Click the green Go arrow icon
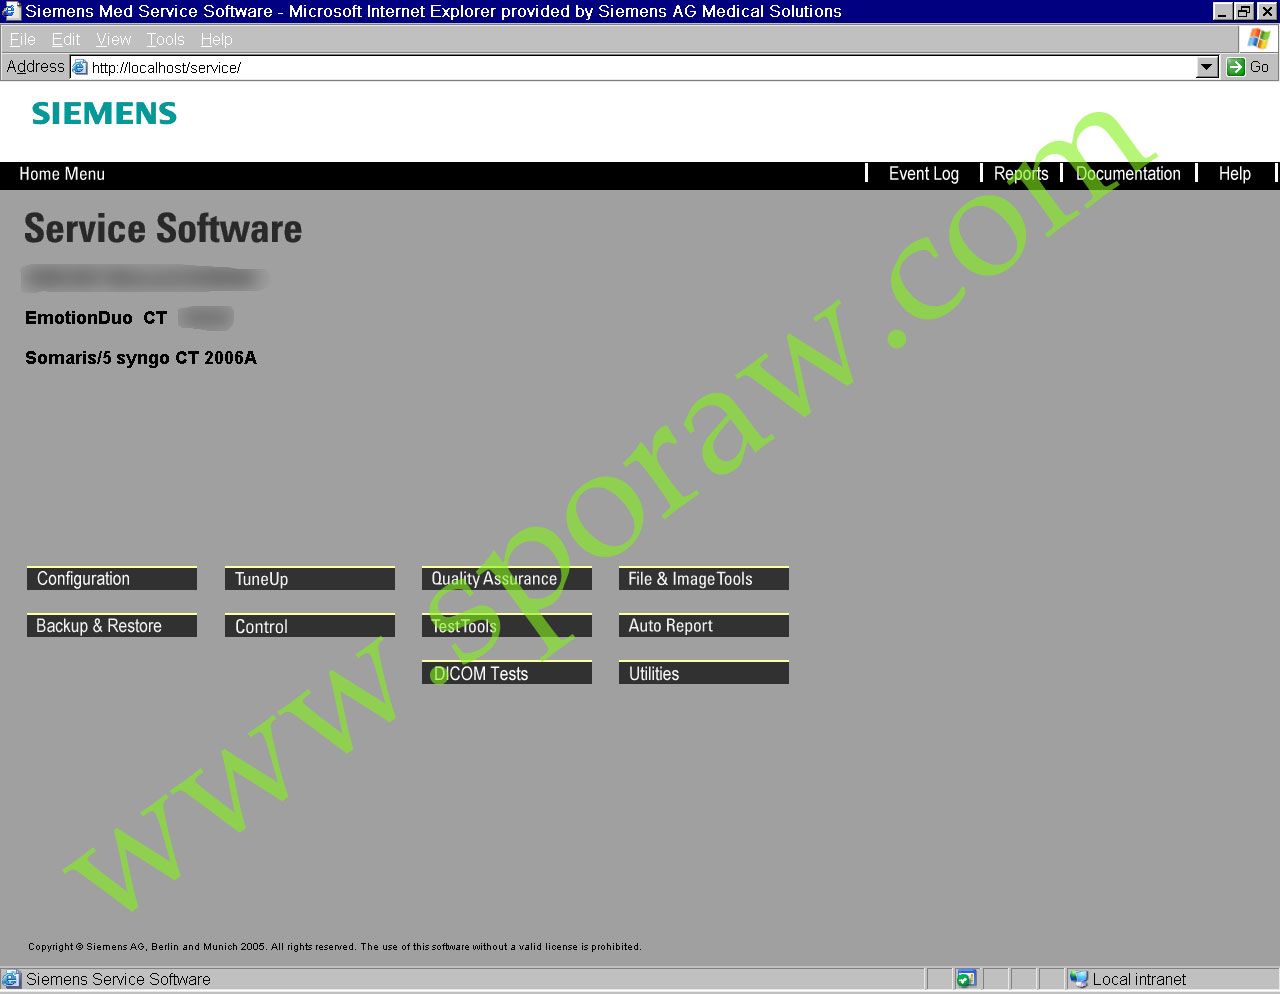Viewport: 1280px width, 994px height. coord(1236,67)
